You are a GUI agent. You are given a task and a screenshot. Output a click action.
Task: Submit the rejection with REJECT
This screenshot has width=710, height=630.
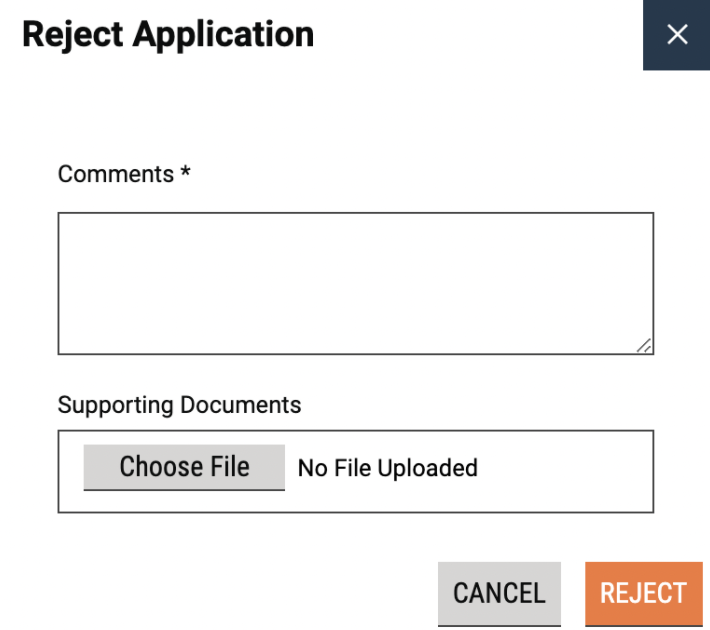click(x=643, y=593)
